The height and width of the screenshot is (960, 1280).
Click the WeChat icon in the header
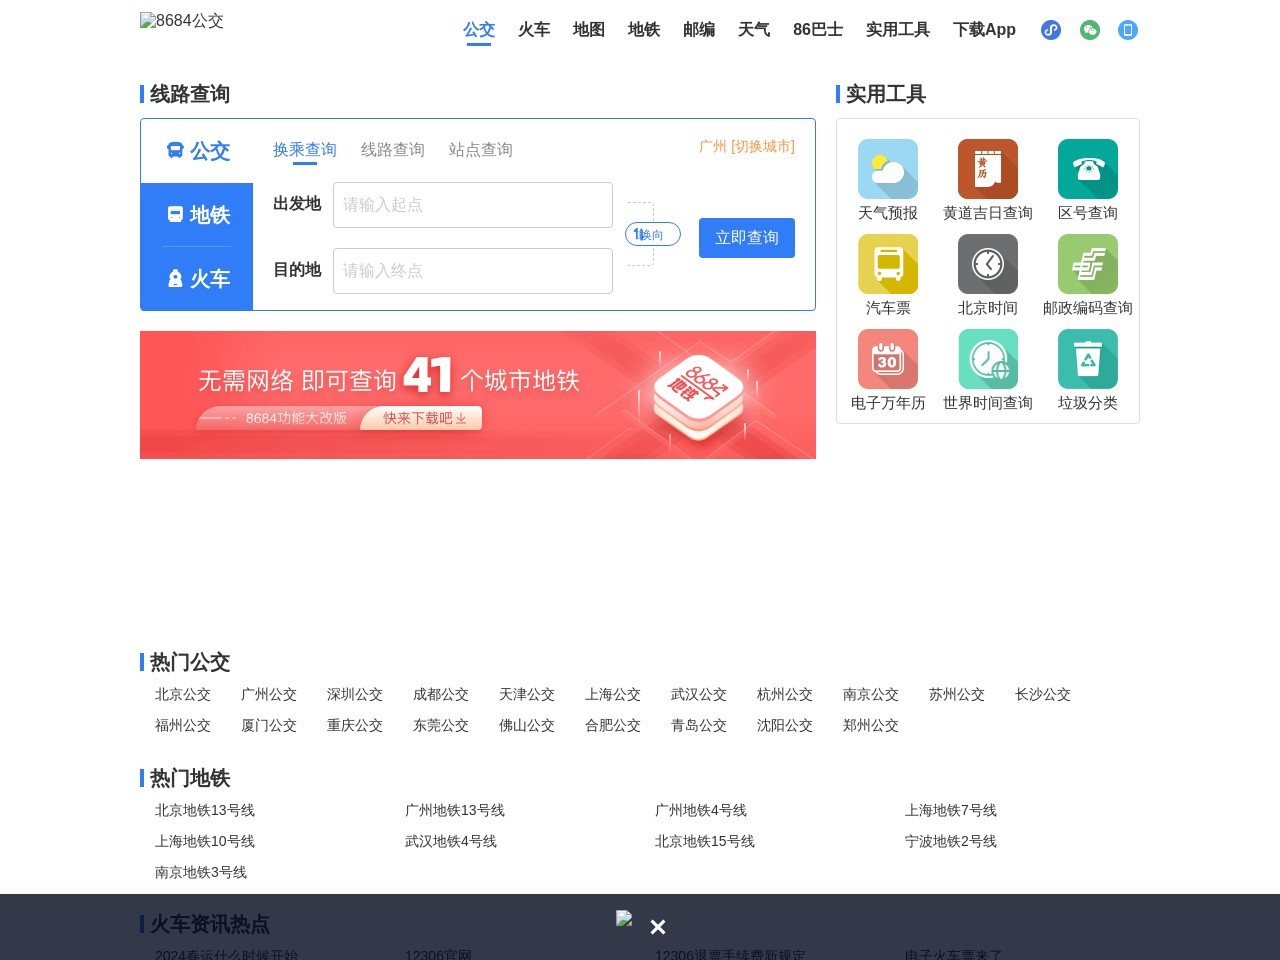click(x=1089, y=30)
